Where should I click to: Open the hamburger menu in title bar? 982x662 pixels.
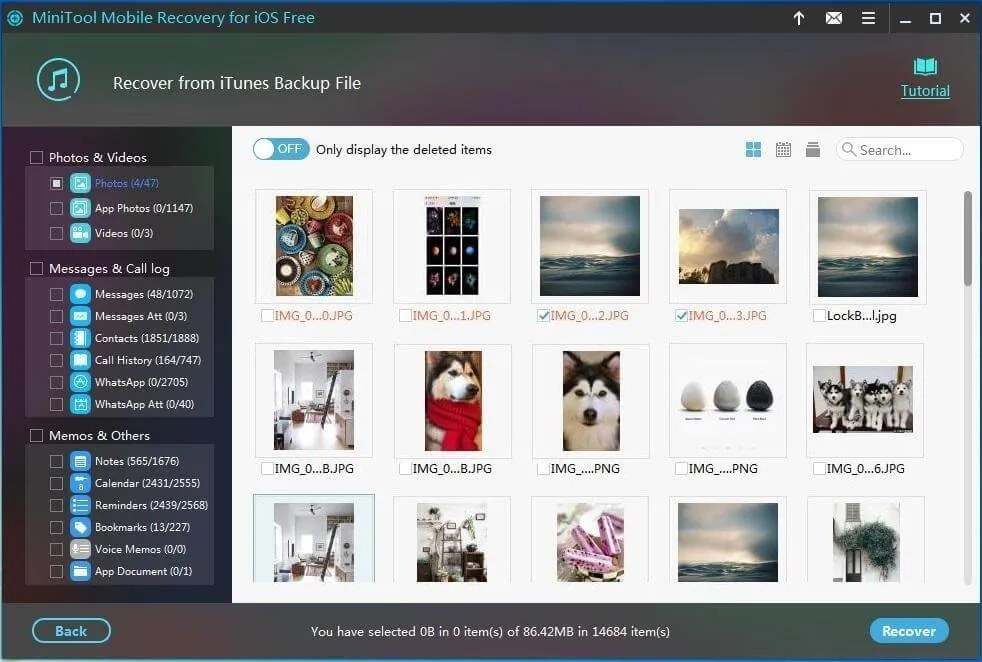tap(868, 18)
